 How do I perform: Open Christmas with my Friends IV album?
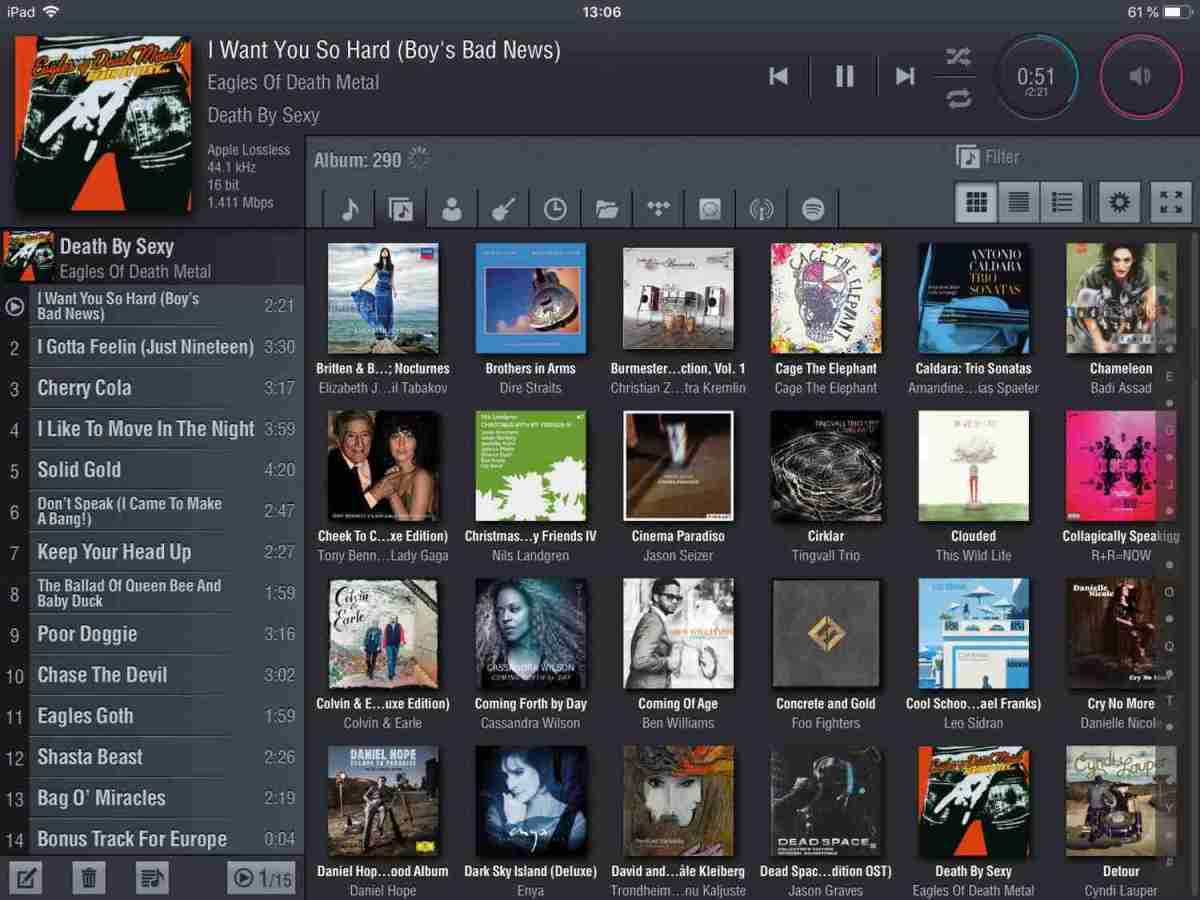531,465
